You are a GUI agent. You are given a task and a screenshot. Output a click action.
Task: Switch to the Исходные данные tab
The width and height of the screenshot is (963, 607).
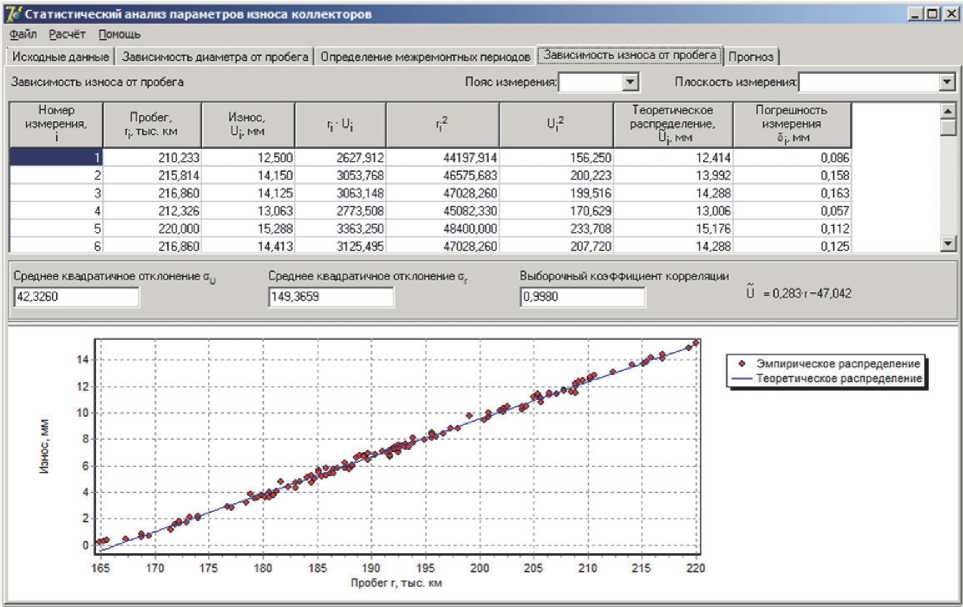tap(60, 56)
